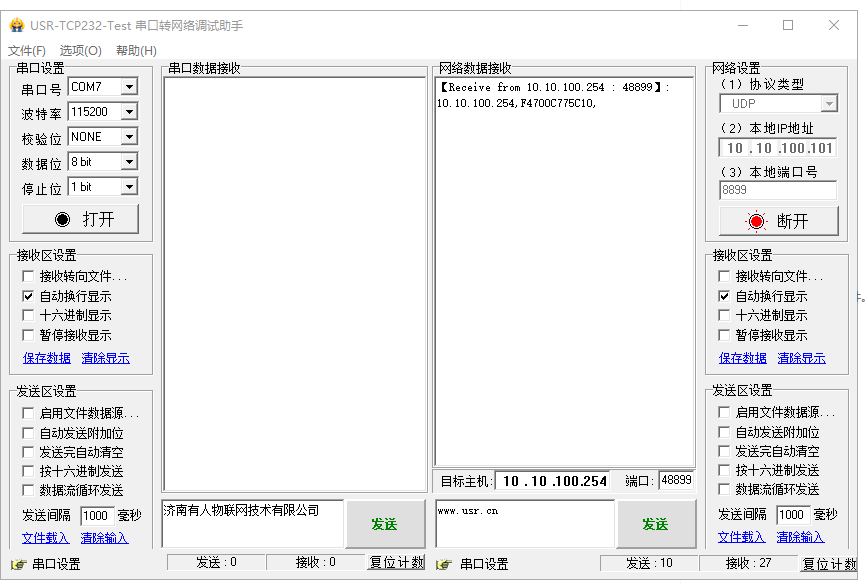This screenshot has height=584, width=868.
Task: Click the network-side 复位计数 button
Action: tap(828, 564)
